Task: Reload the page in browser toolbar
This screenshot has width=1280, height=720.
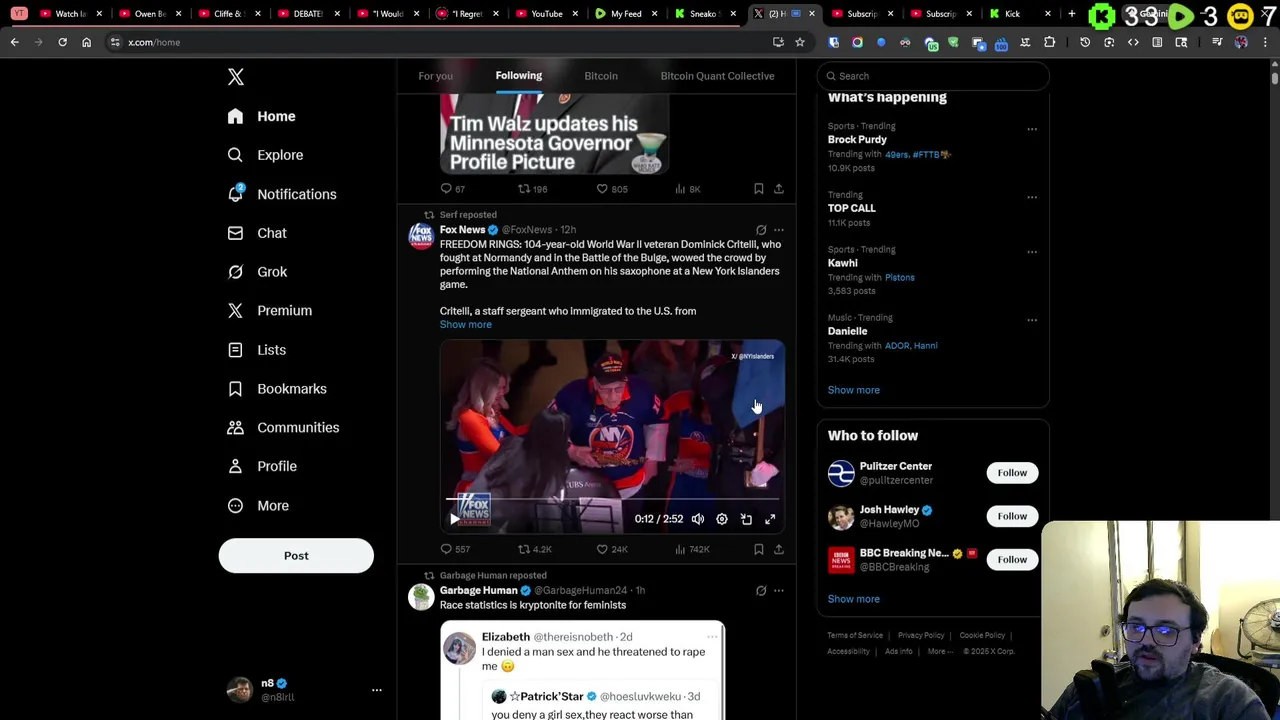Action: [62, 42]
